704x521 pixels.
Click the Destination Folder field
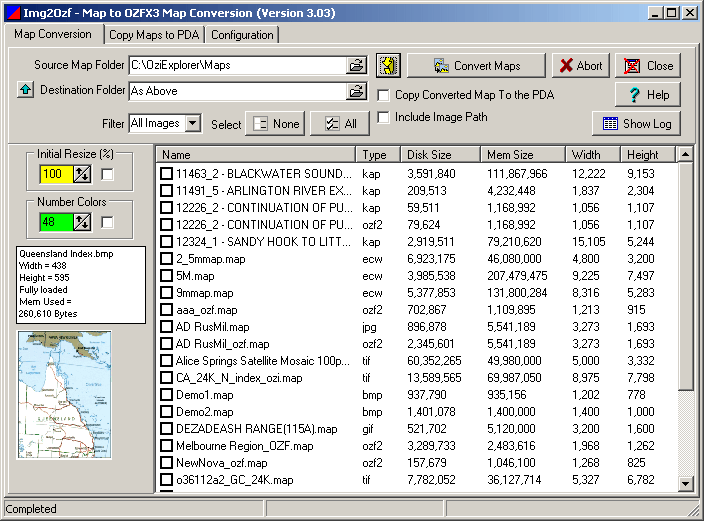point(238,91)
